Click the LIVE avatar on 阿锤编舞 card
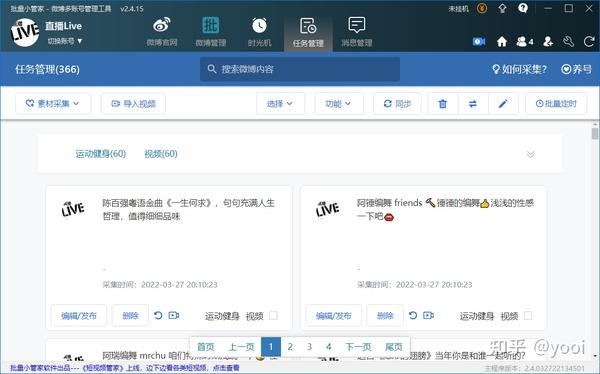Screen dimensions: 600x374 tap(328, 209)
